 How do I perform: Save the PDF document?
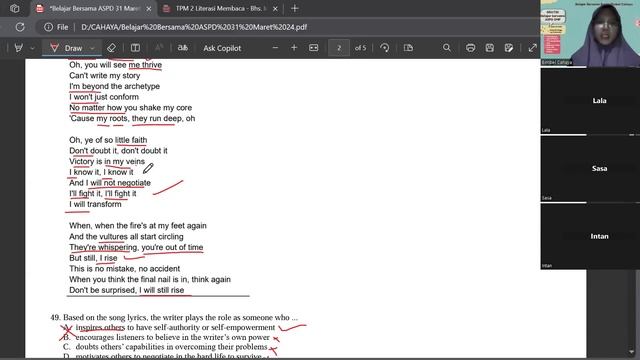pyautogui.click(x=490, y=48)
